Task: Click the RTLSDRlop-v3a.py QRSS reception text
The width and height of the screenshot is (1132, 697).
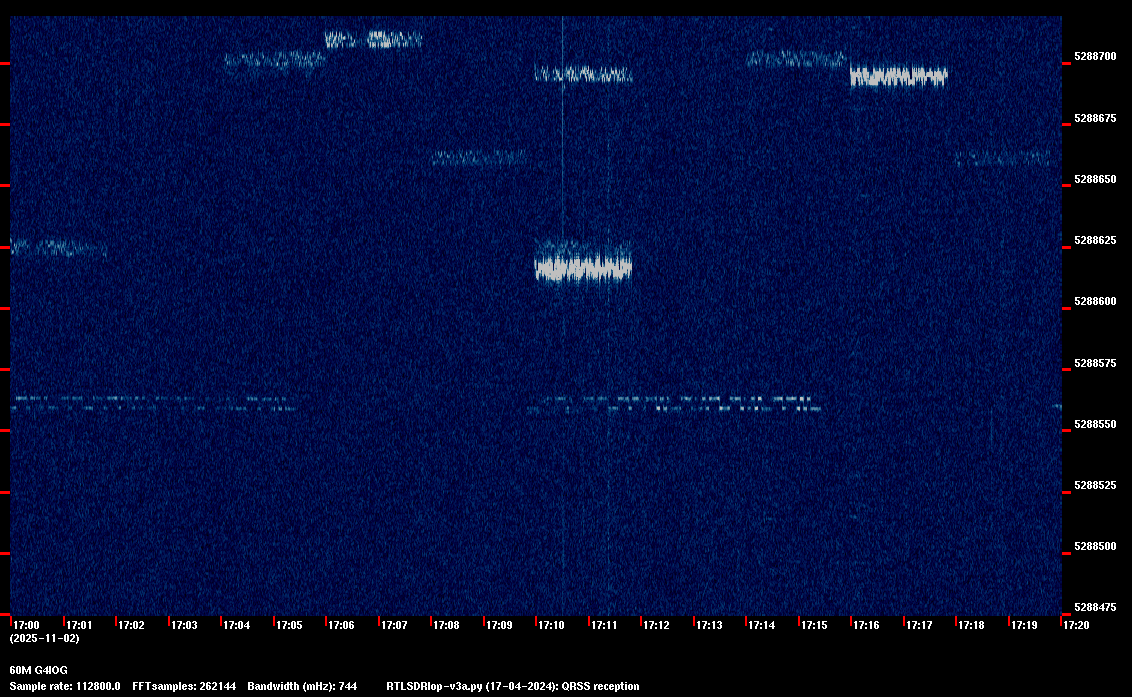Action: 513,686
